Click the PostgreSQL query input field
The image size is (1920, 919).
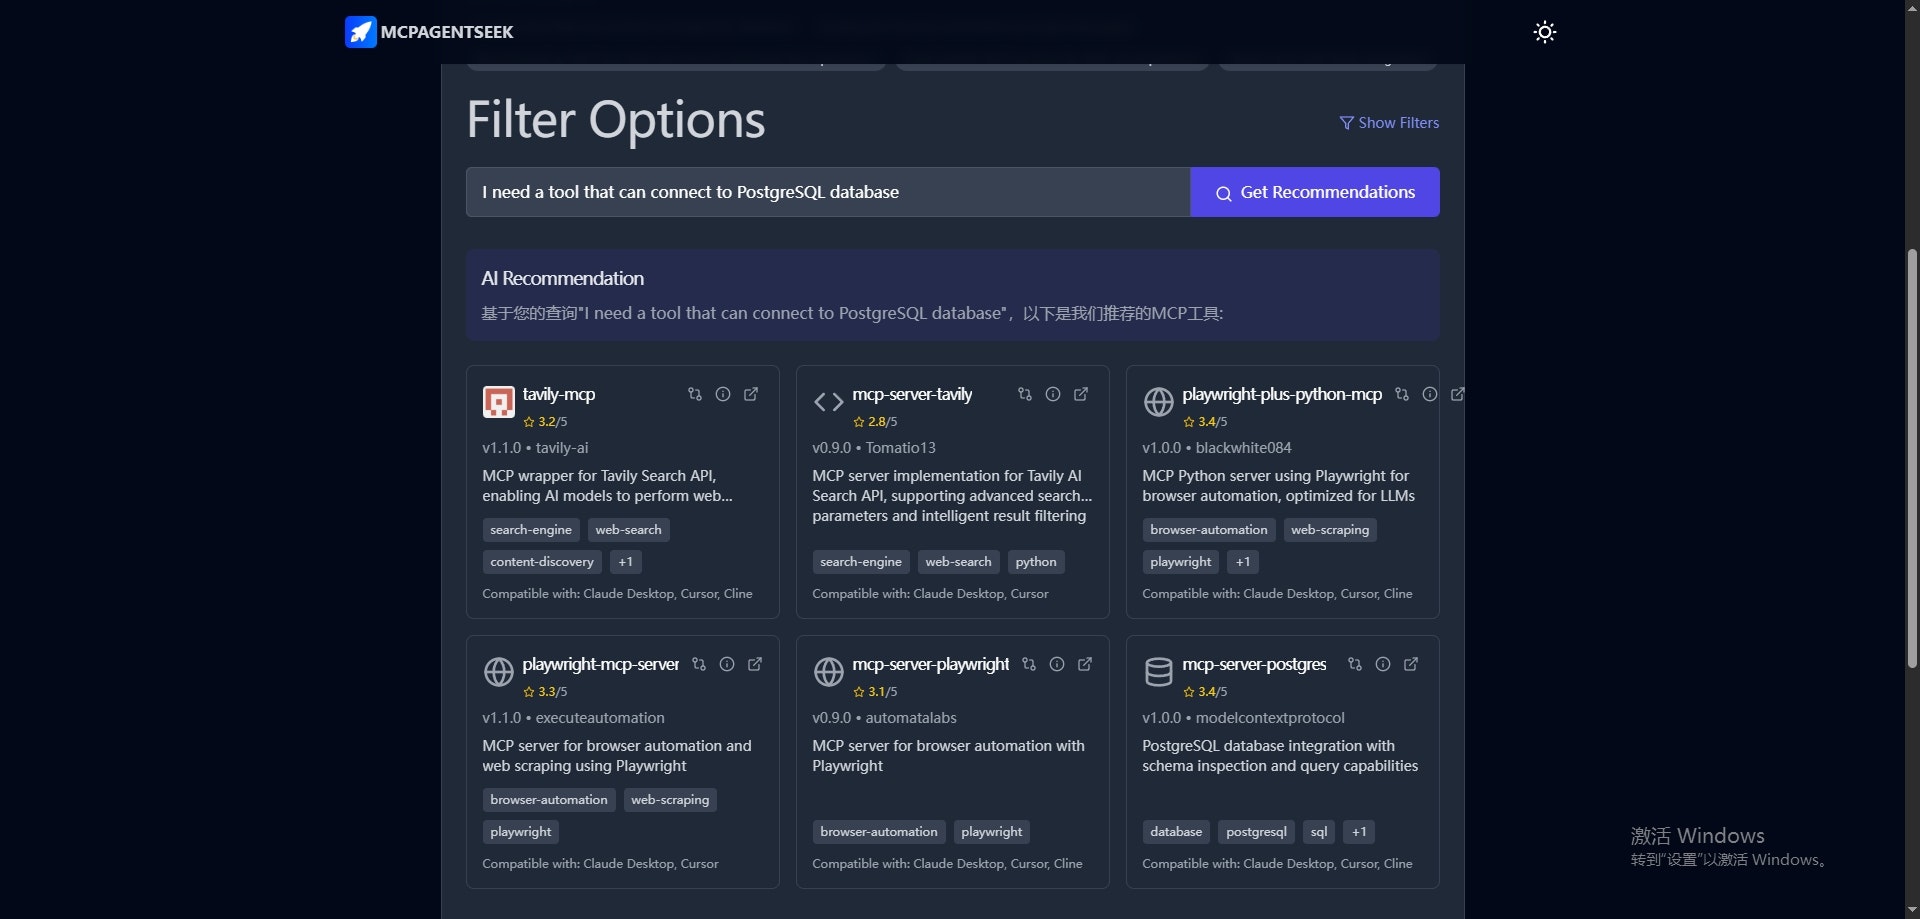pos(828,192)
